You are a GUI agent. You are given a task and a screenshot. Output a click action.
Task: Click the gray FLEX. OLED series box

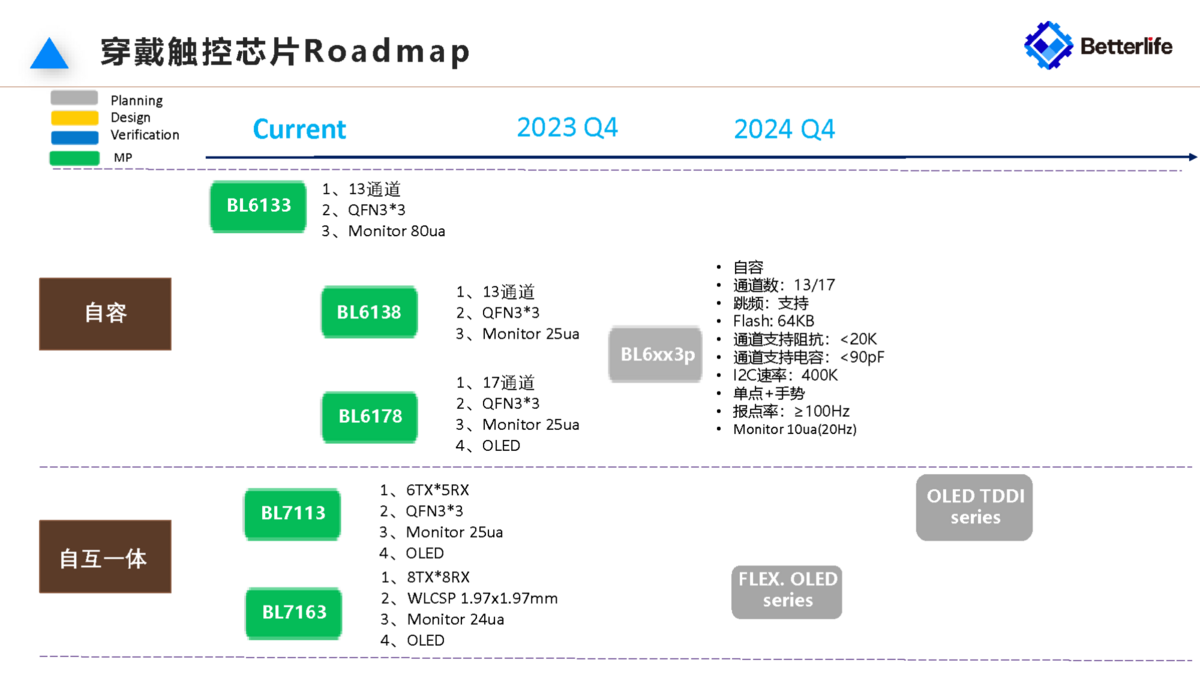(787, 590)
